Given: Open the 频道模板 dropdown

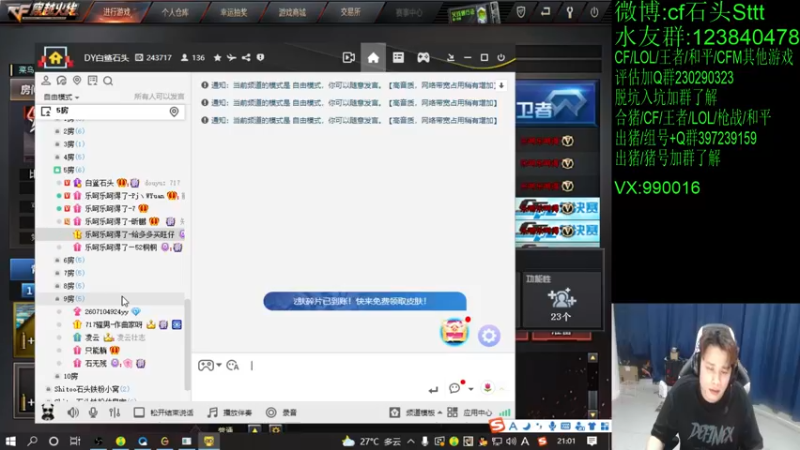Looking at the screenshot, I should tap(416, 412).
